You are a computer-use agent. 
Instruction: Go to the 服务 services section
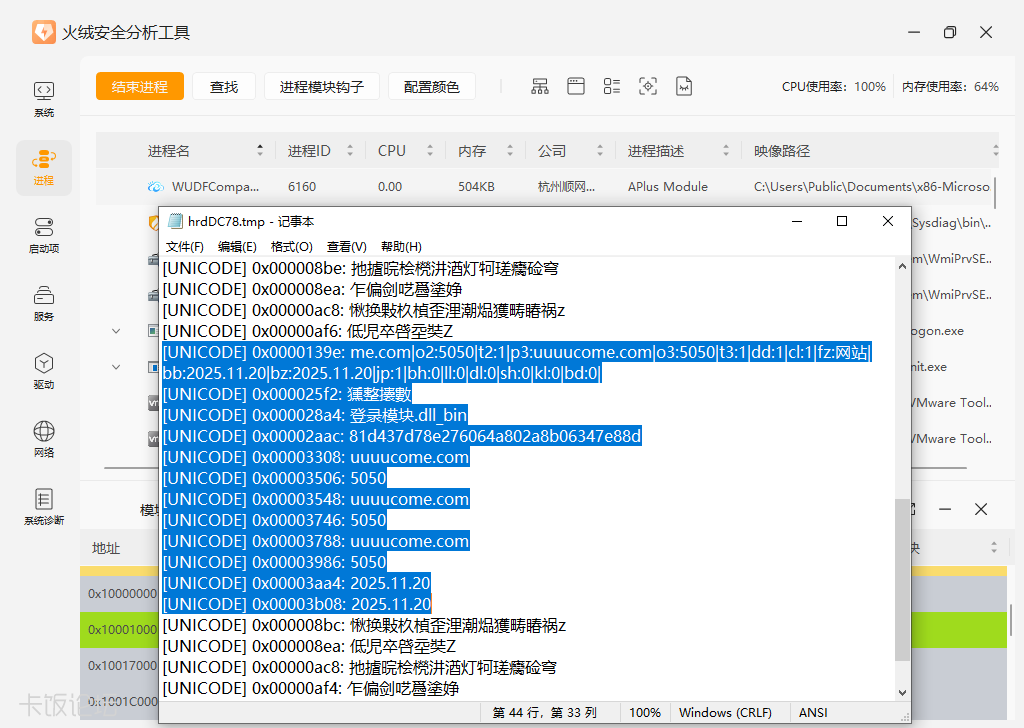[x=44, y=303]
